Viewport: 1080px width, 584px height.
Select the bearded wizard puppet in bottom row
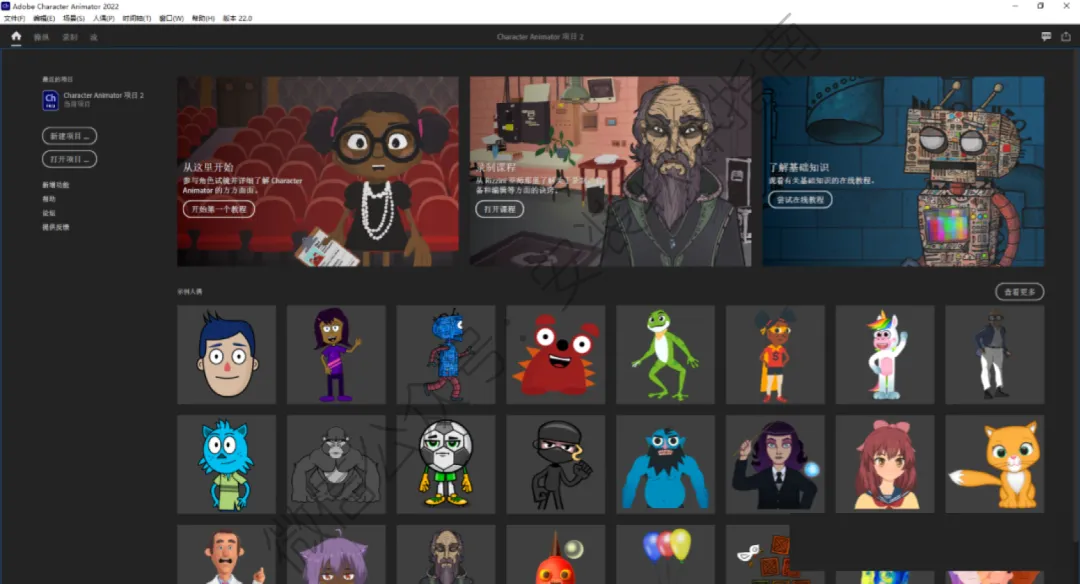[x=446, y=554]
